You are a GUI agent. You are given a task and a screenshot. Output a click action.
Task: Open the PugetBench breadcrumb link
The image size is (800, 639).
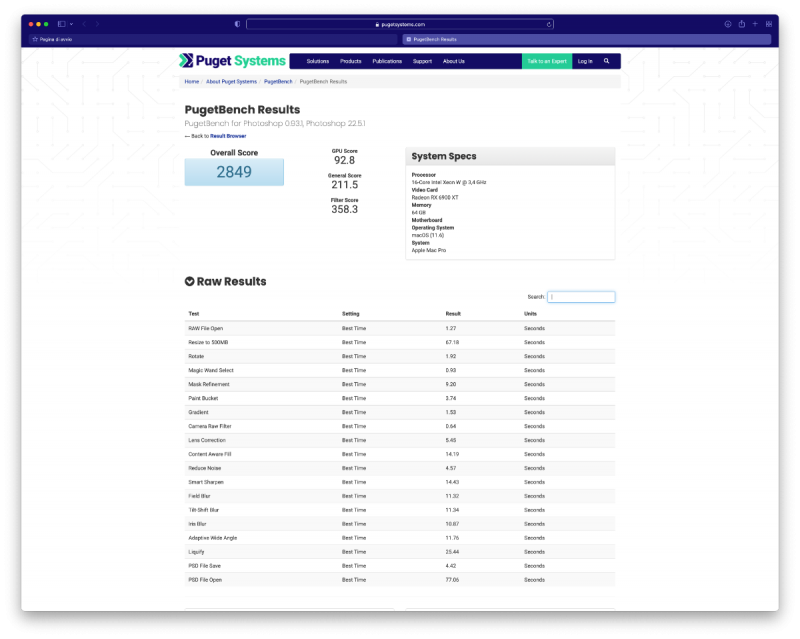point(278,82)
